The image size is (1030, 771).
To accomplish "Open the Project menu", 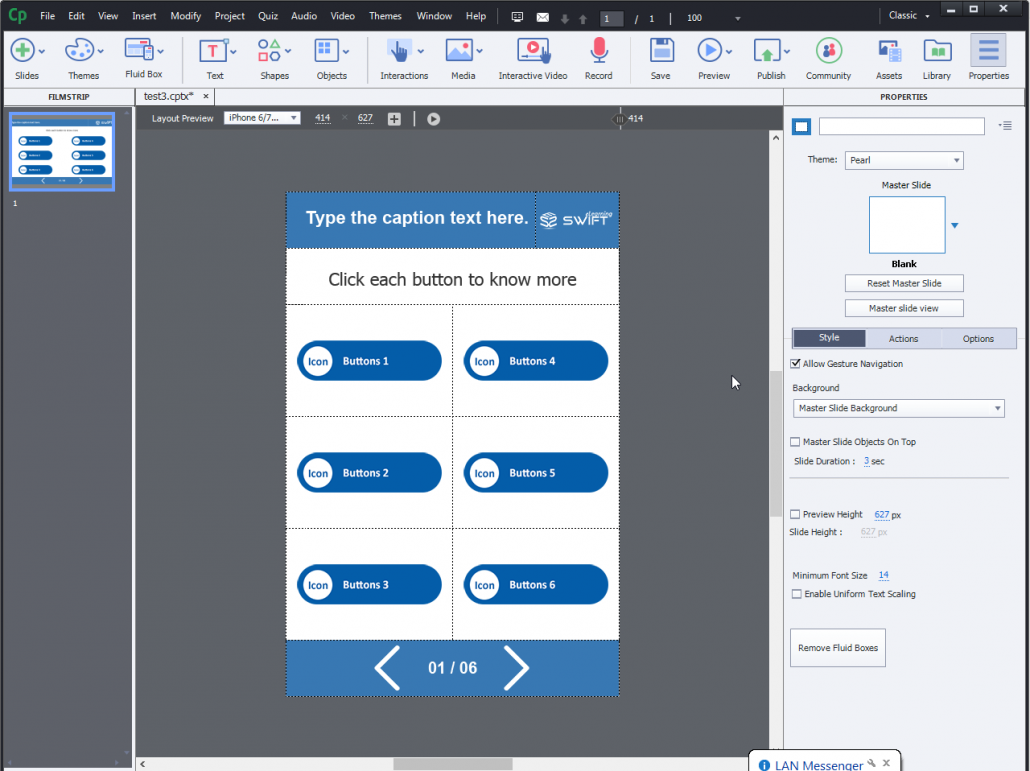I will point(229,15).
